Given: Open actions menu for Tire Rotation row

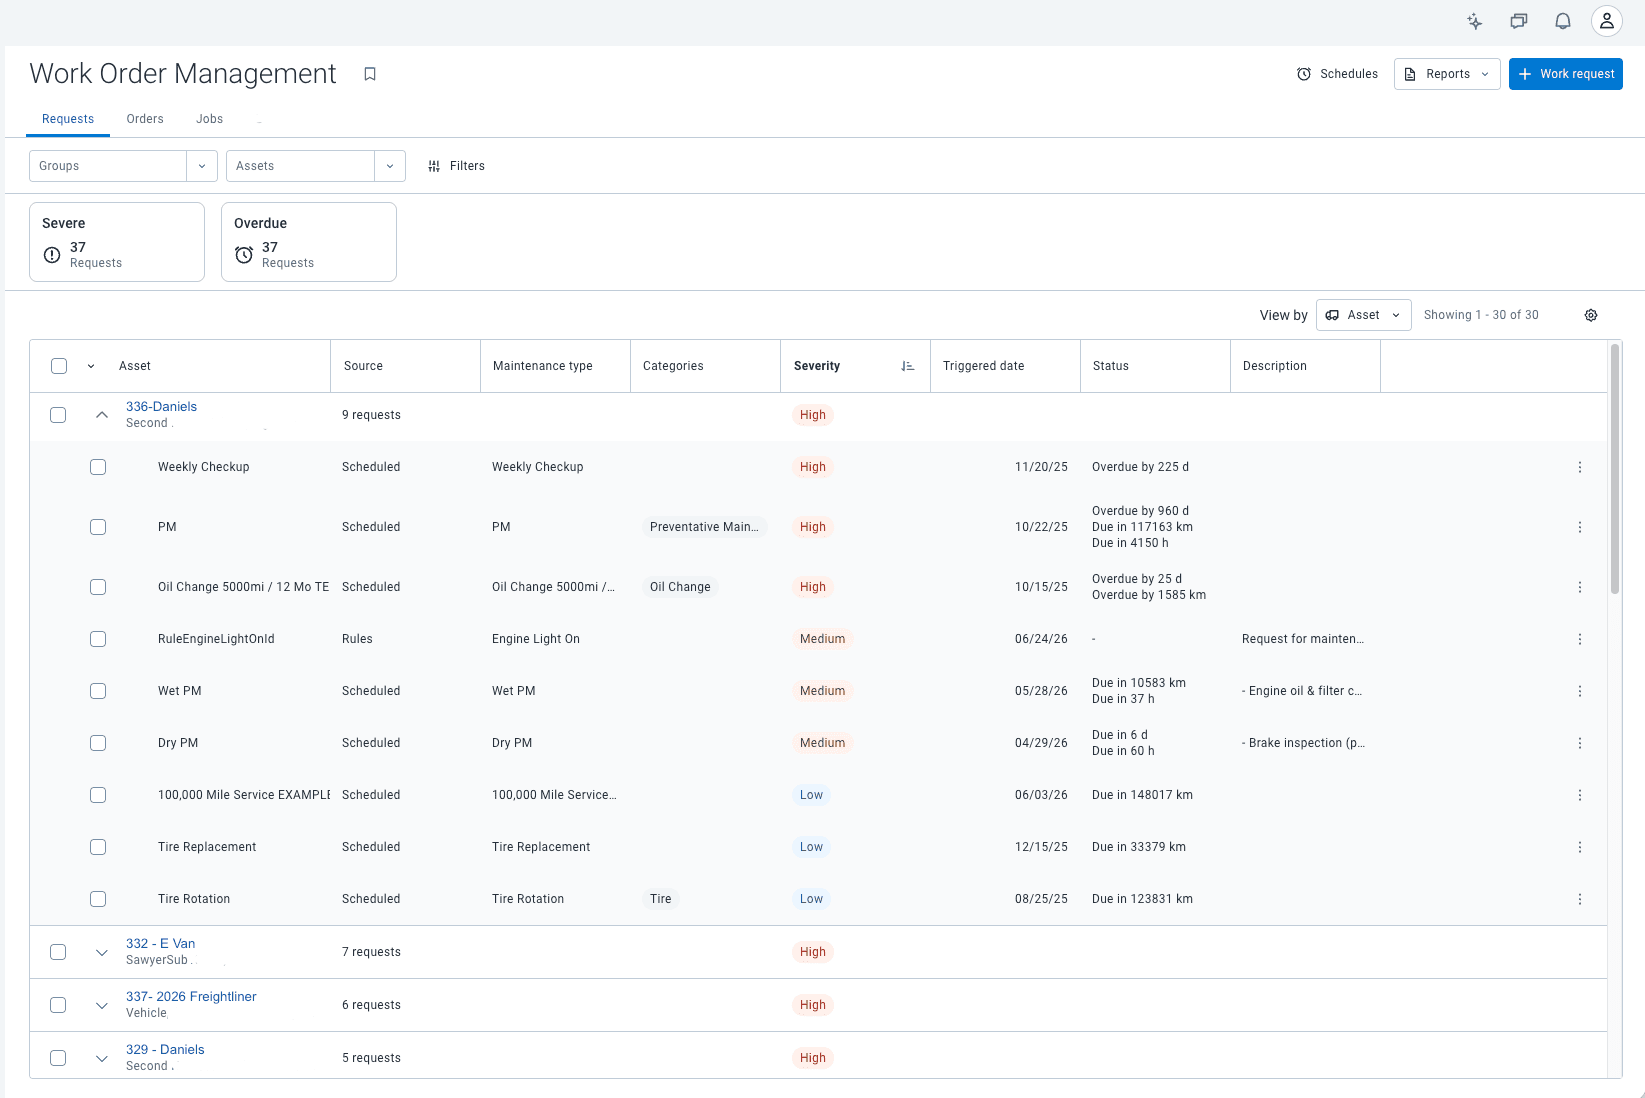Looking at the screenshot, I should (x=1580, y=899).
